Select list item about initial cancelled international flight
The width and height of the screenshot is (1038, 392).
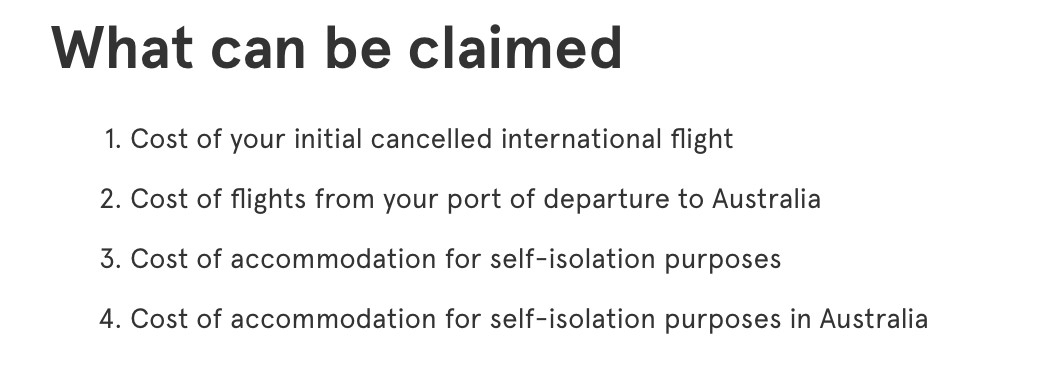click(x=432, y=140)
